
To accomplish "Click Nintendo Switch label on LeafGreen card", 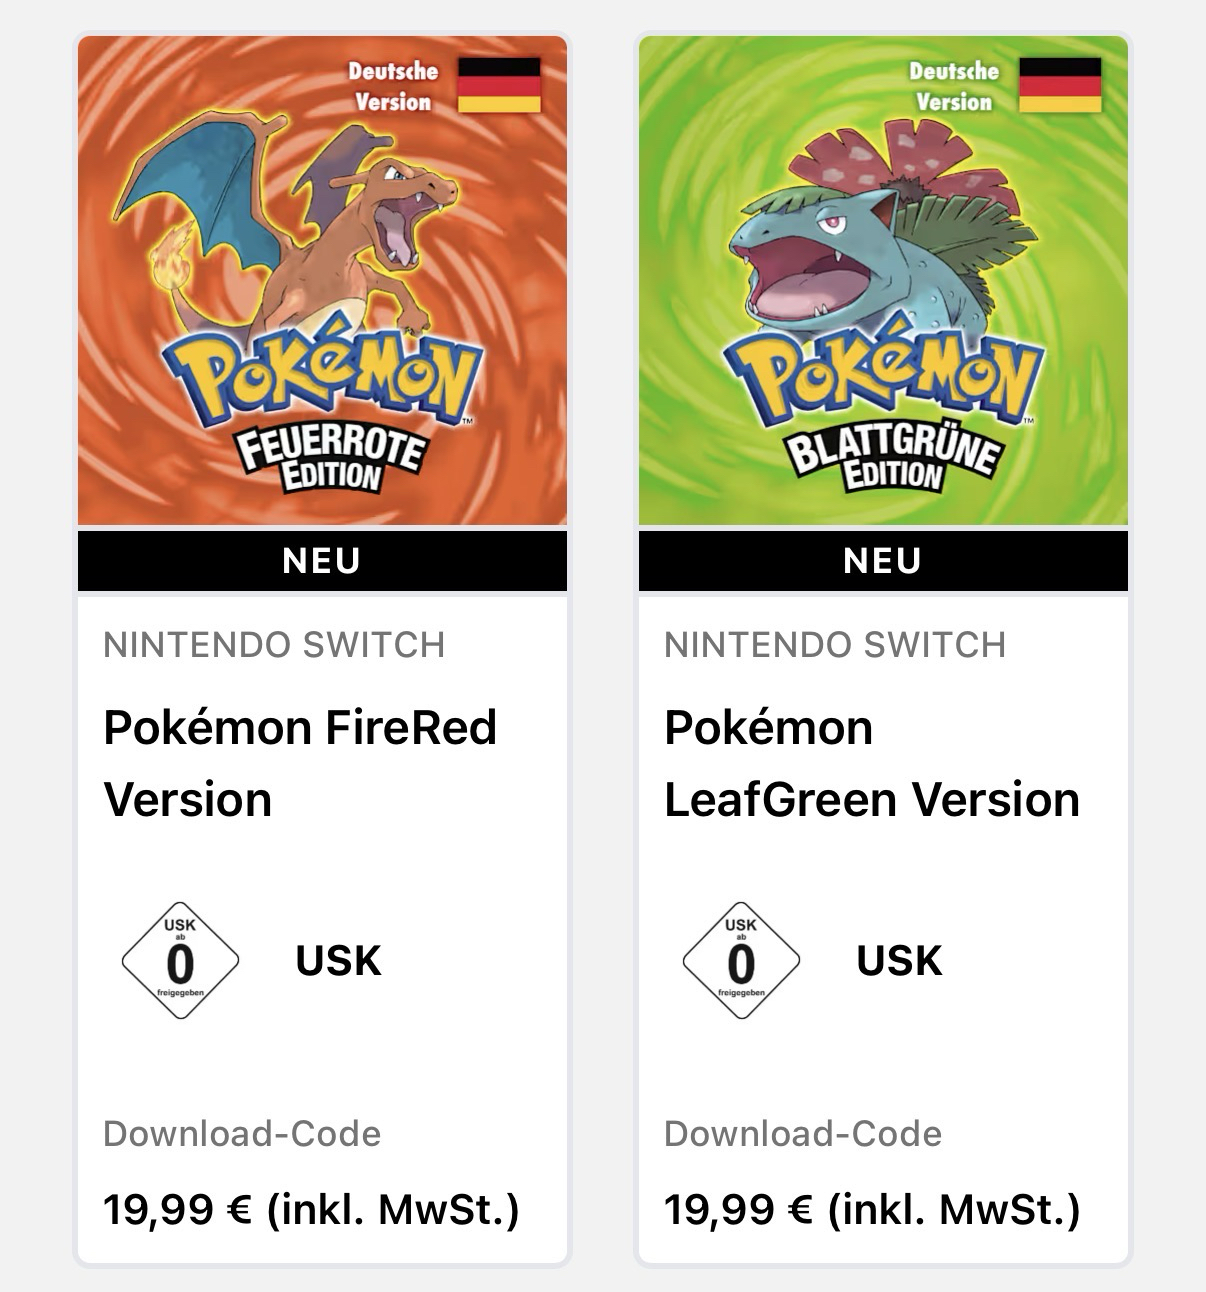I will [835, 645].
